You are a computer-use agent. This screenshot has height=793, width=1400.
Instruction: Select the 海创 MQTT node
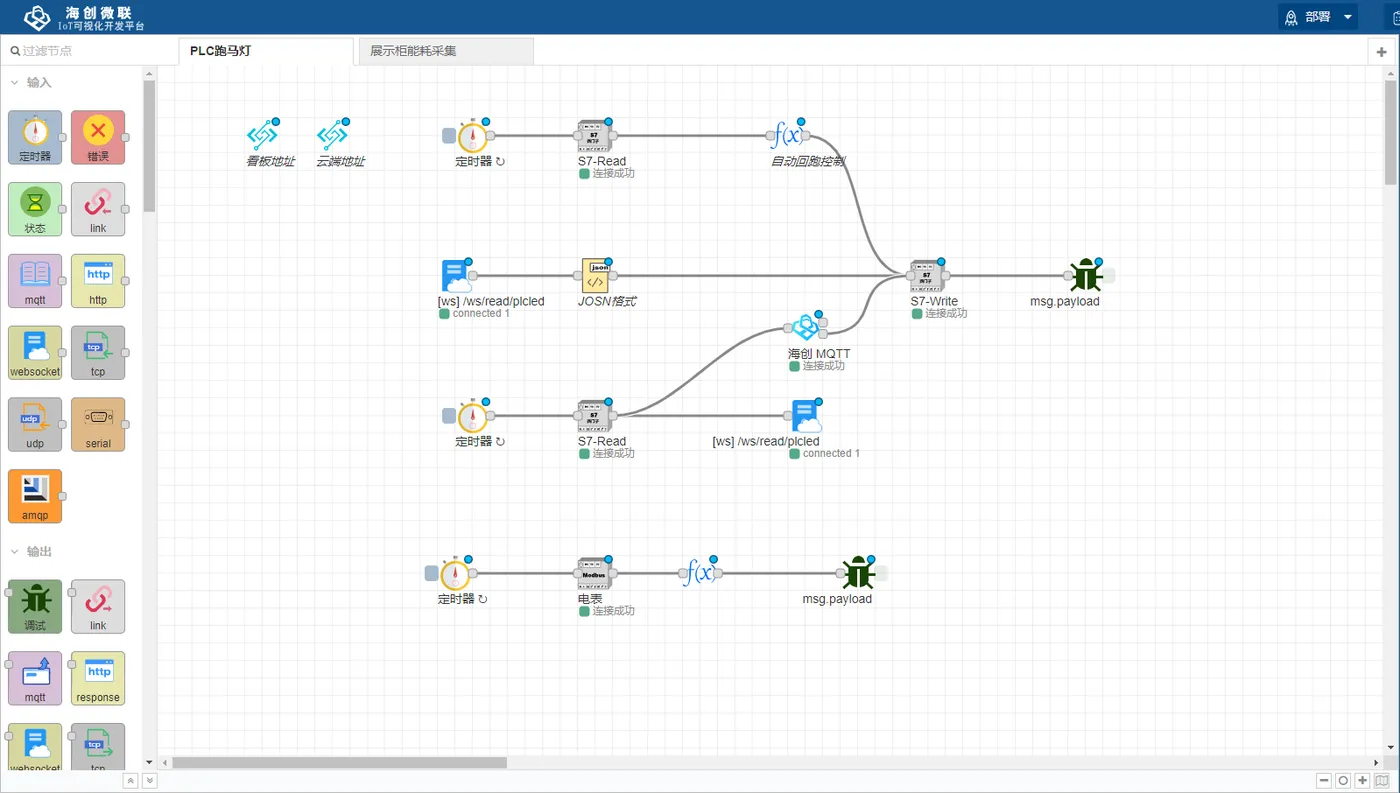point(806,327)
